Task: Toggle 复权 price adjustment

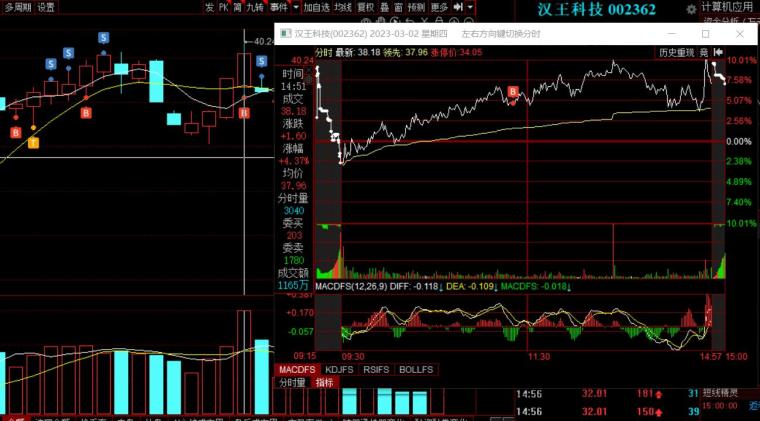Action: (x=366, y=7)
